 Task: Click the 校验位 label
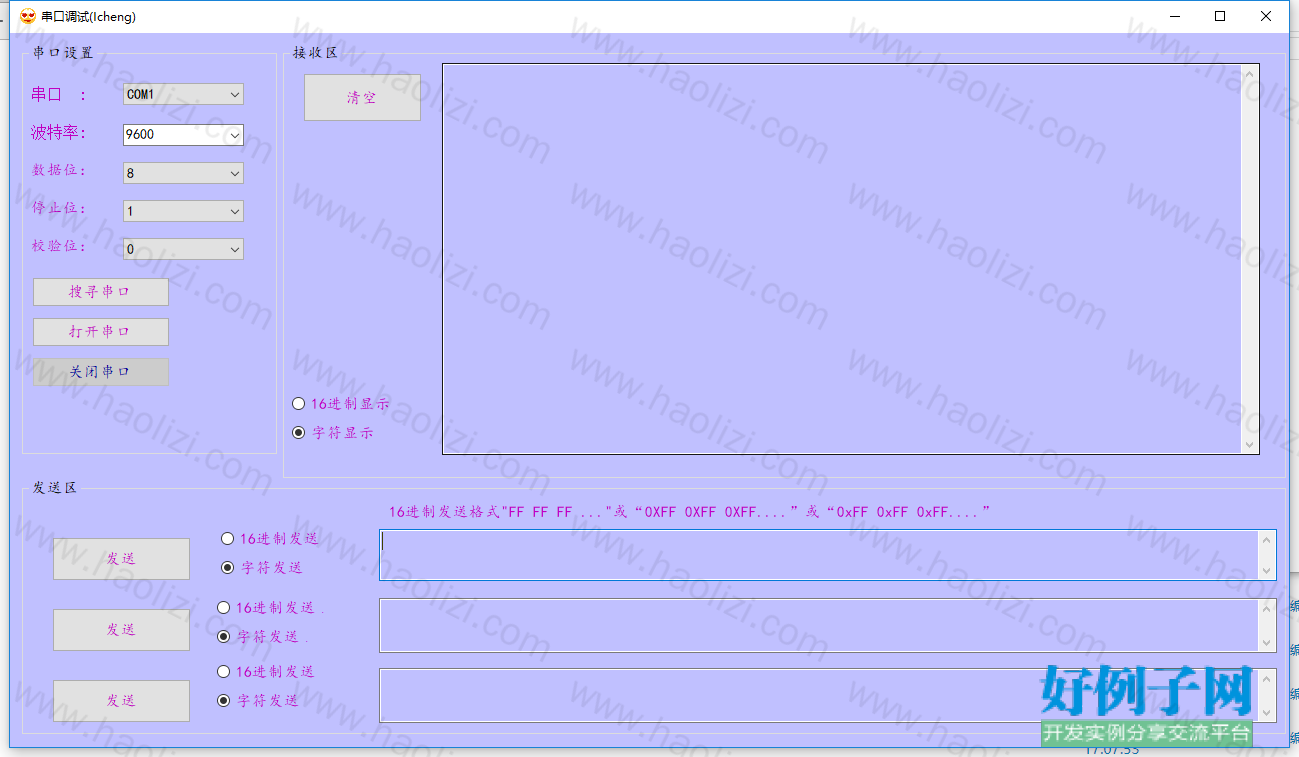click(59, 246)
